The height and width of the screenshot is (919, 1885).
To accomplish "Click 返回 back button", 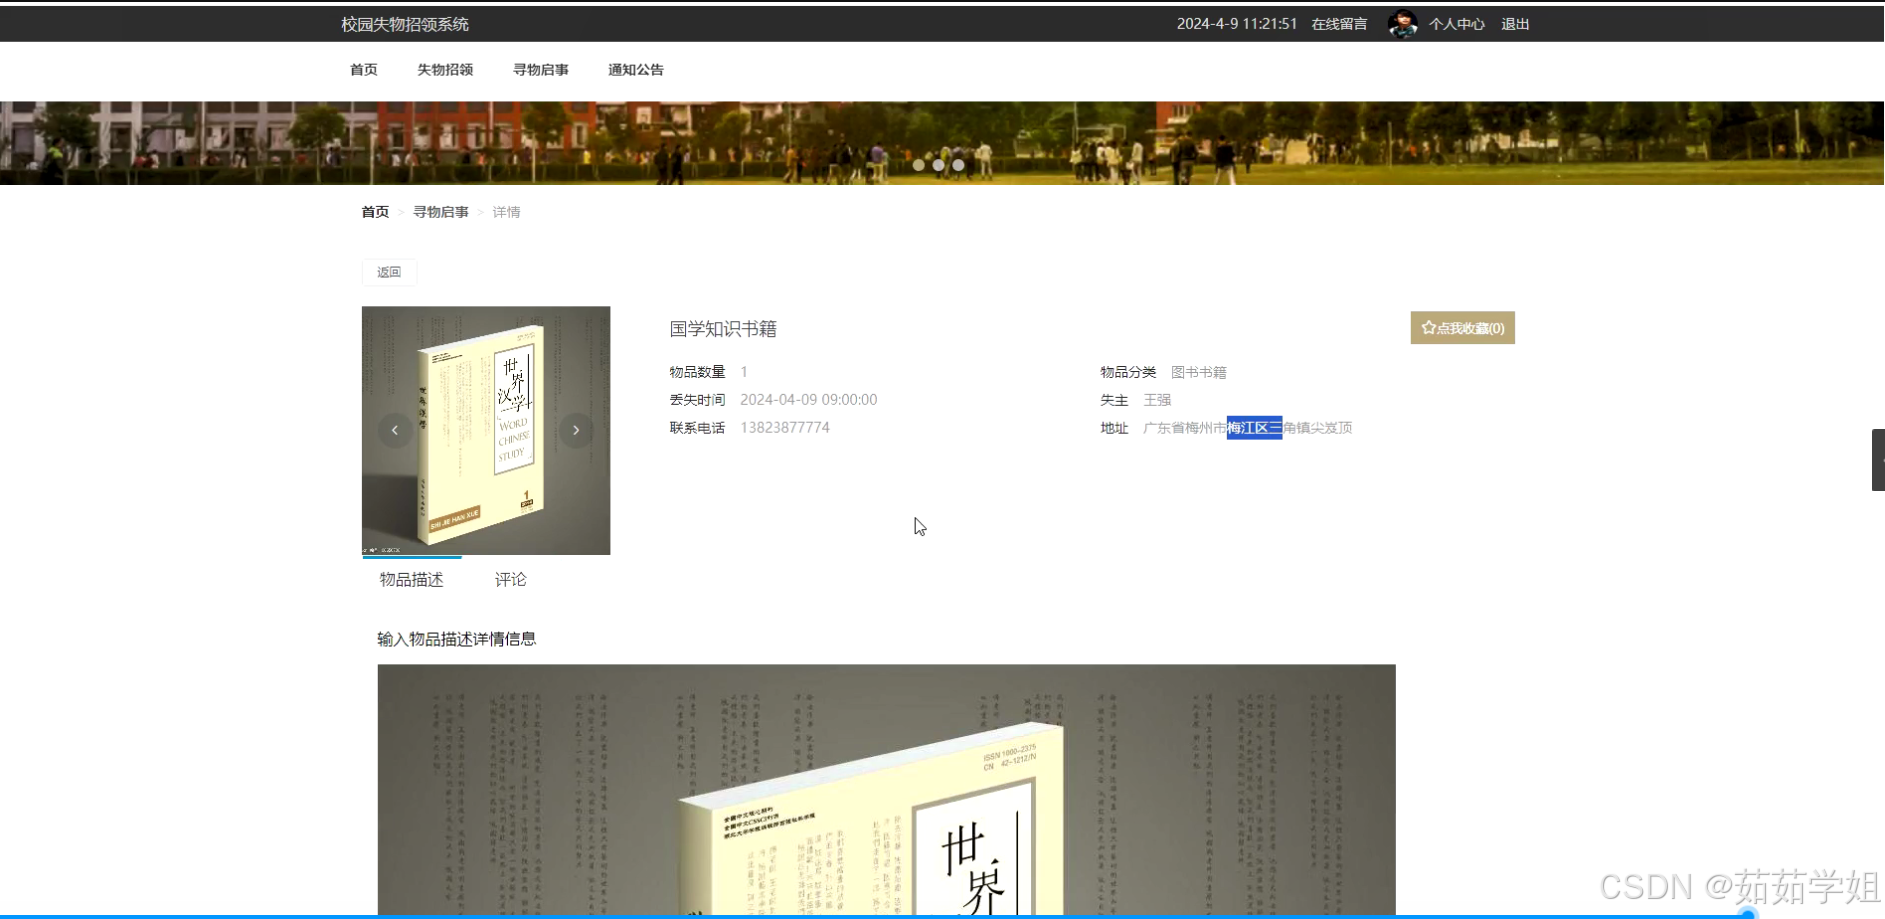I will [x=389, y=272].
